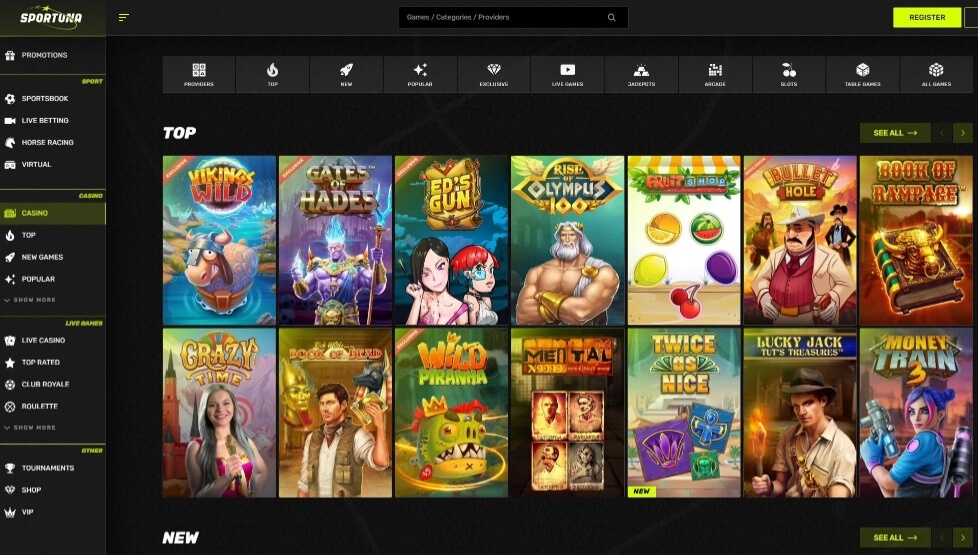
Task: Click the Sportuna logo
Action: point(51,17)
